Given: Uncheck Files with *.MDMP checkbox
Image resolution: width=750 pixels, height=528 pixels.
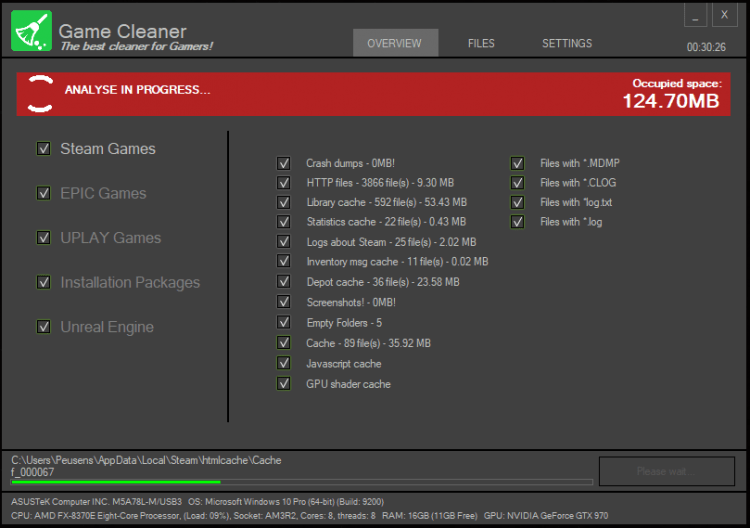Looking at the screenshot, I should (x=517, y=163).
